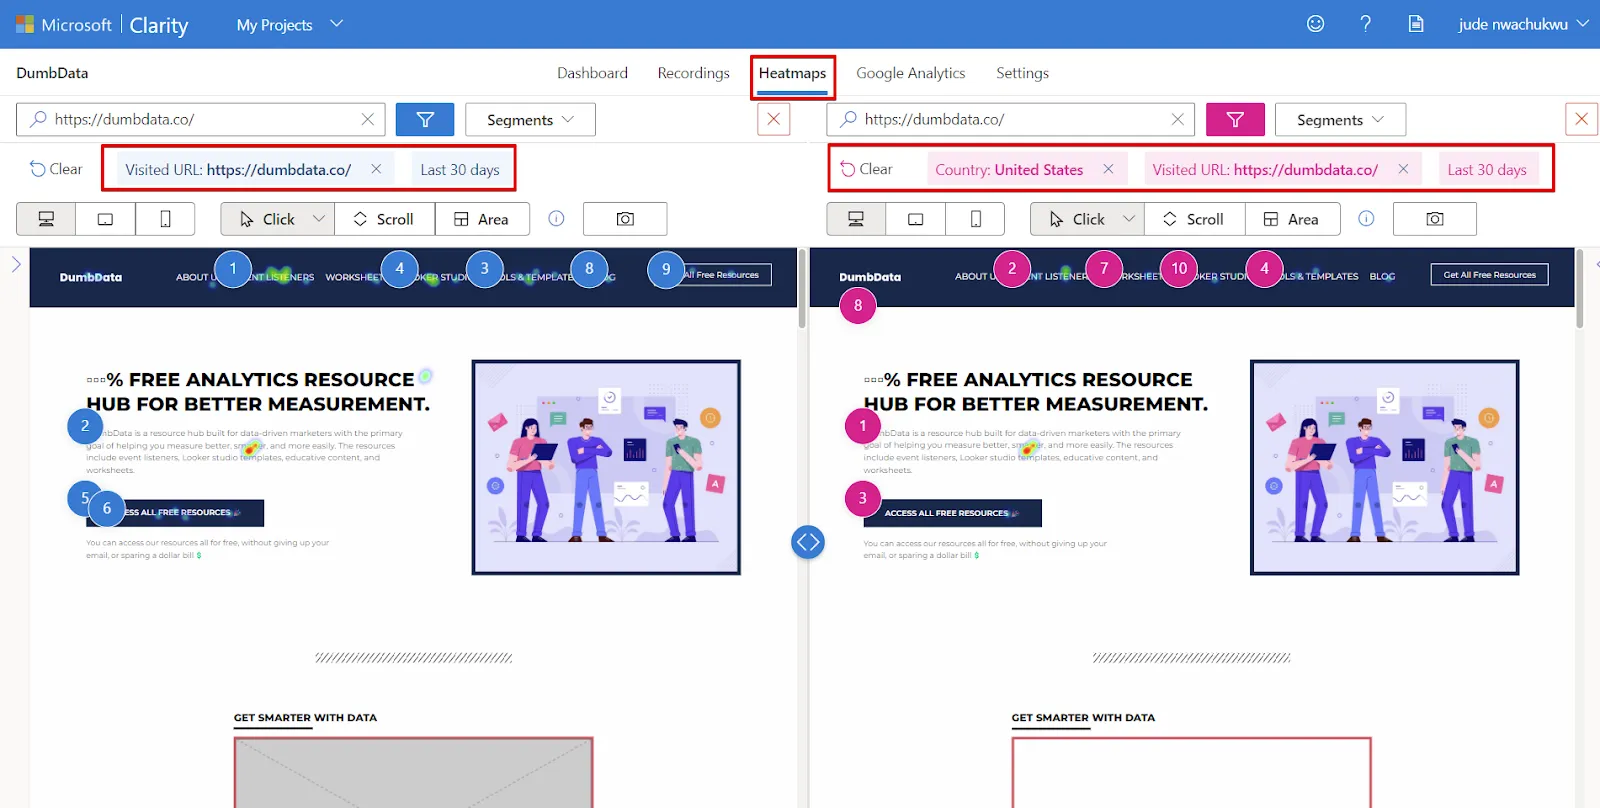Image resolution: width=1600 pixels, height=808 pixels.
Task: Remove Visited URL filter in left pane
Action: point(376,169)
